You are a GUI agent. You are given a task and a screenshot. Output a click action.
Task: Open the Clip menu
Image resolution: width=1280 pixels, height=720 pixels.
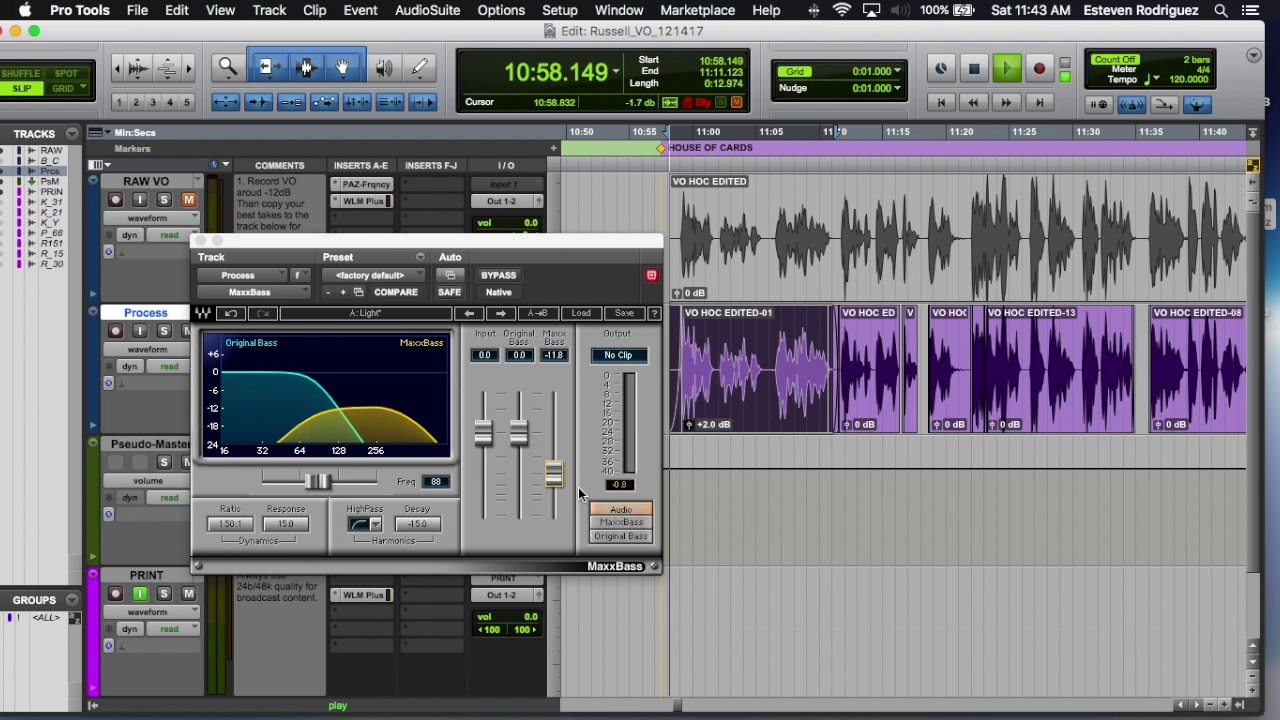[314, 10]
